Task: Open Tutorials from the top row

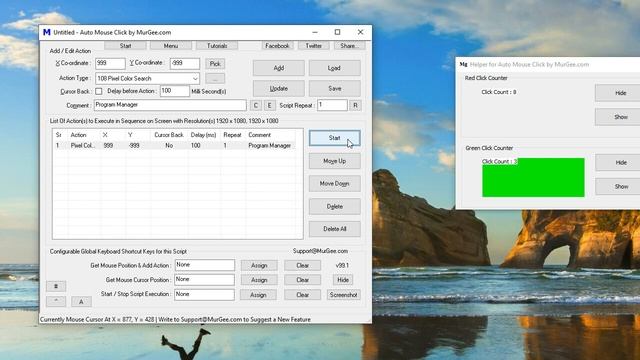Action: [x=217, y=46]
